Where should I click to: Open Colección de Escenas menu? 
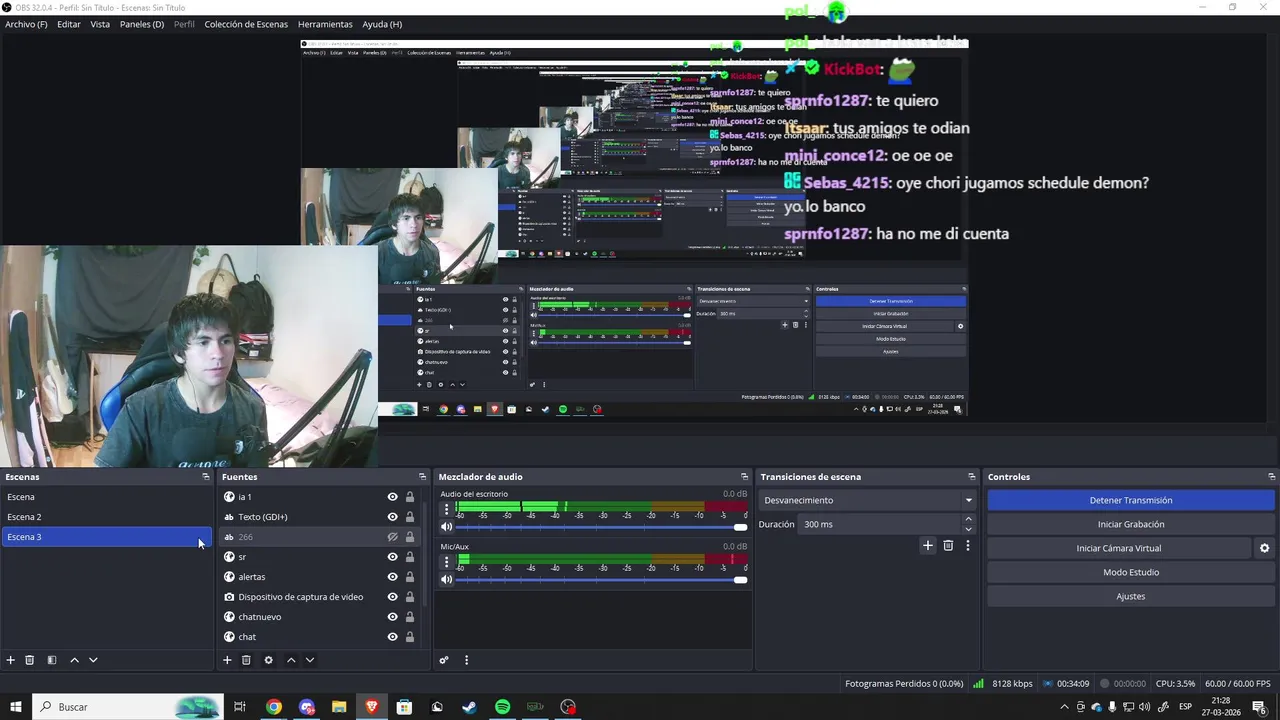point(246,24)
